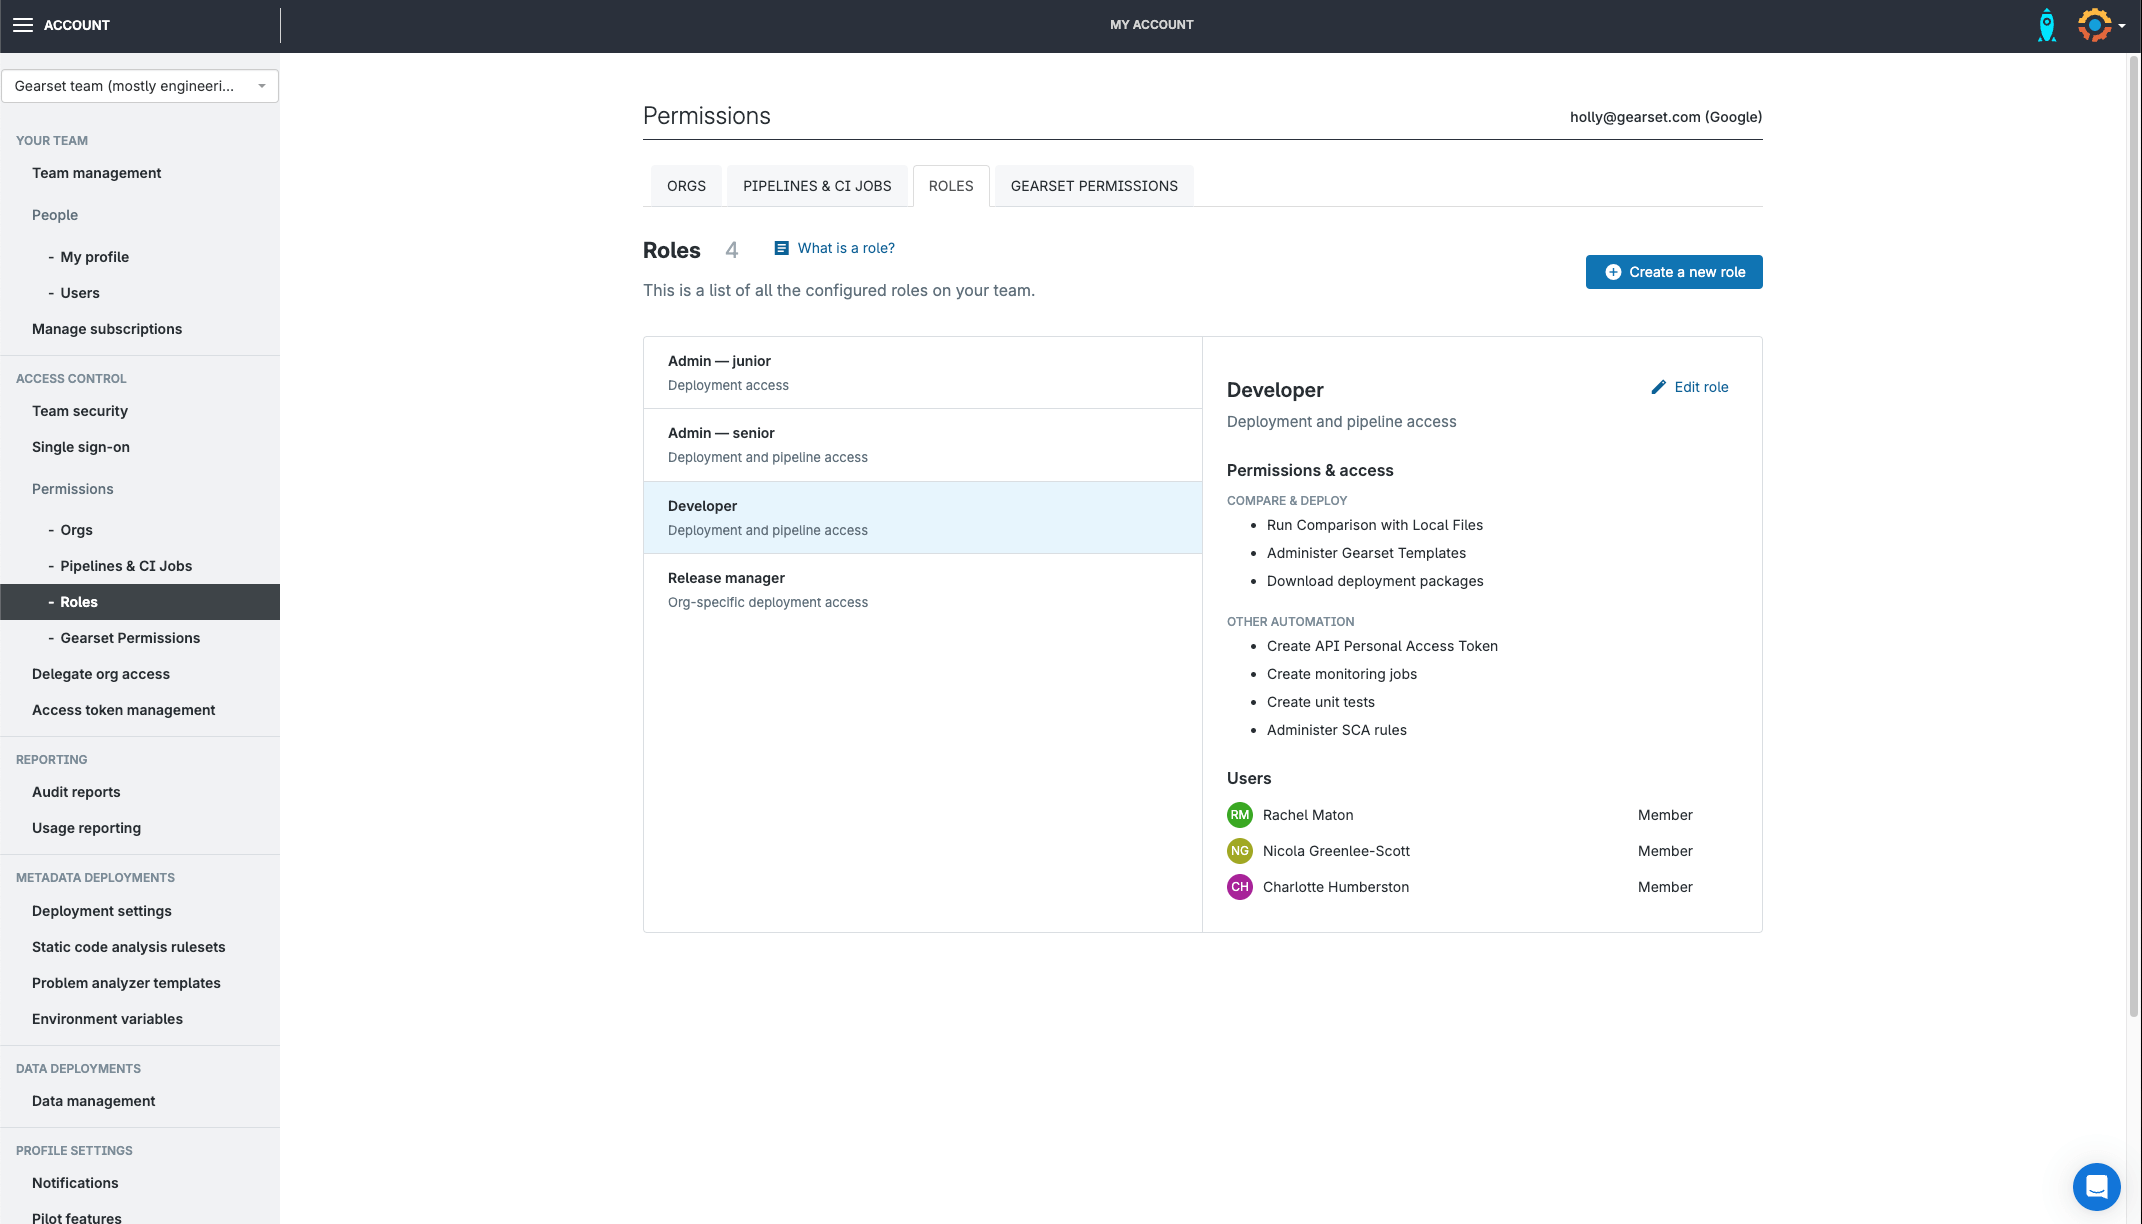This screenshot has width=2142, height=1224.
Task: Switch to the Pipelines & CI Jobs tab
Action: [816, 186]
